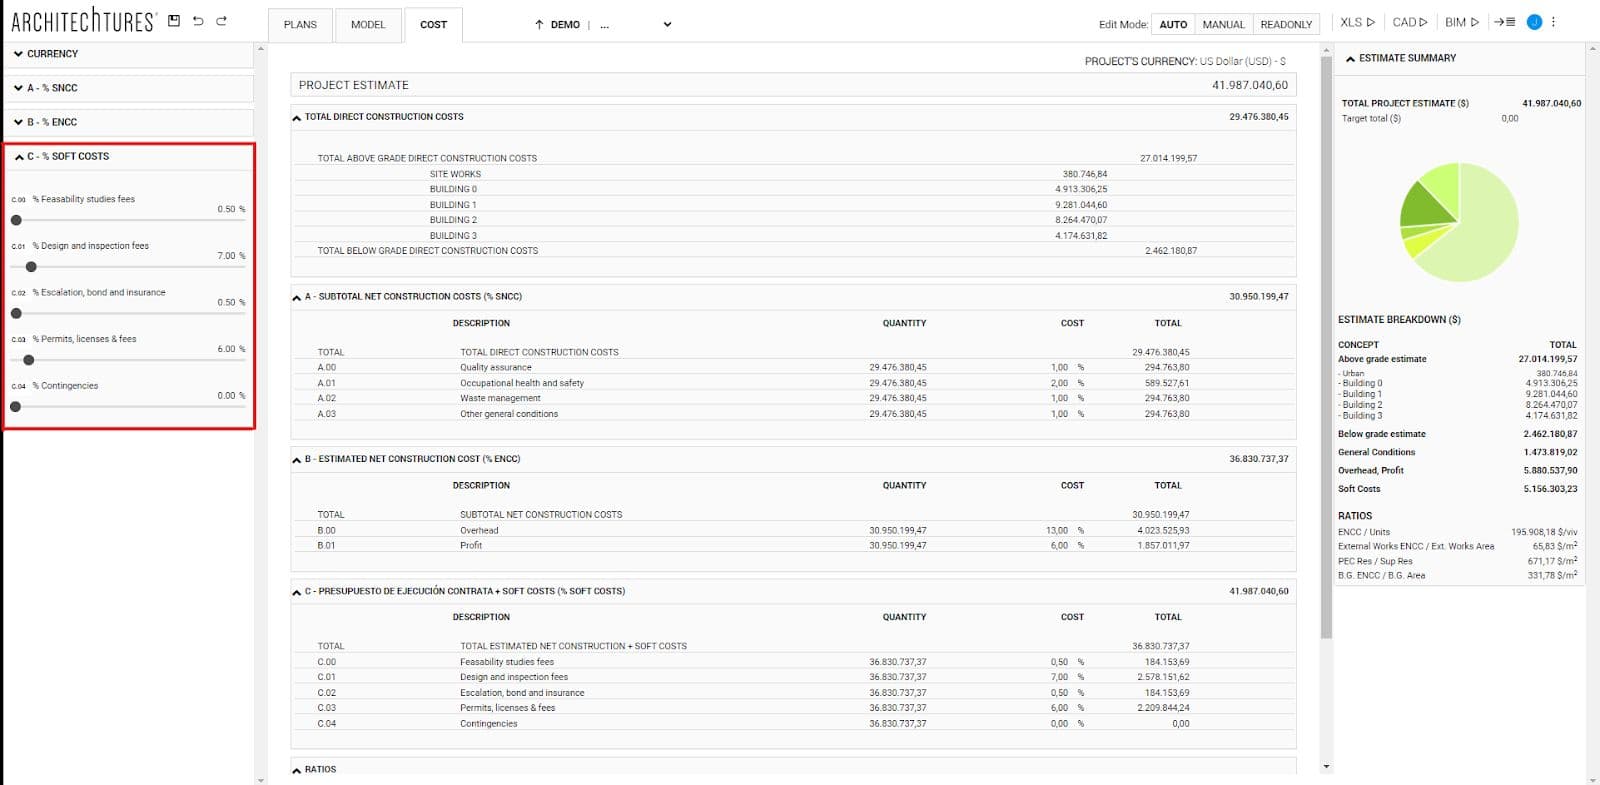The image size is (1600, 785).
Task: Export the estimate via XLS button
Action: [x=1357, y=22]
